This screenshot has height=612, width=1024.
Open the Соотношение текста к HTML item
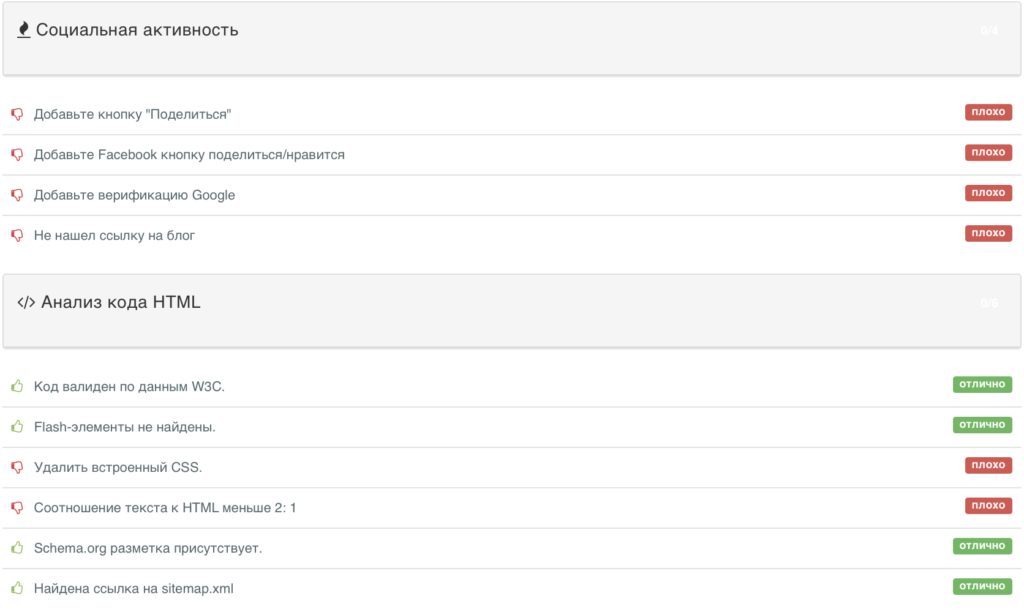[x=512, y=508]
